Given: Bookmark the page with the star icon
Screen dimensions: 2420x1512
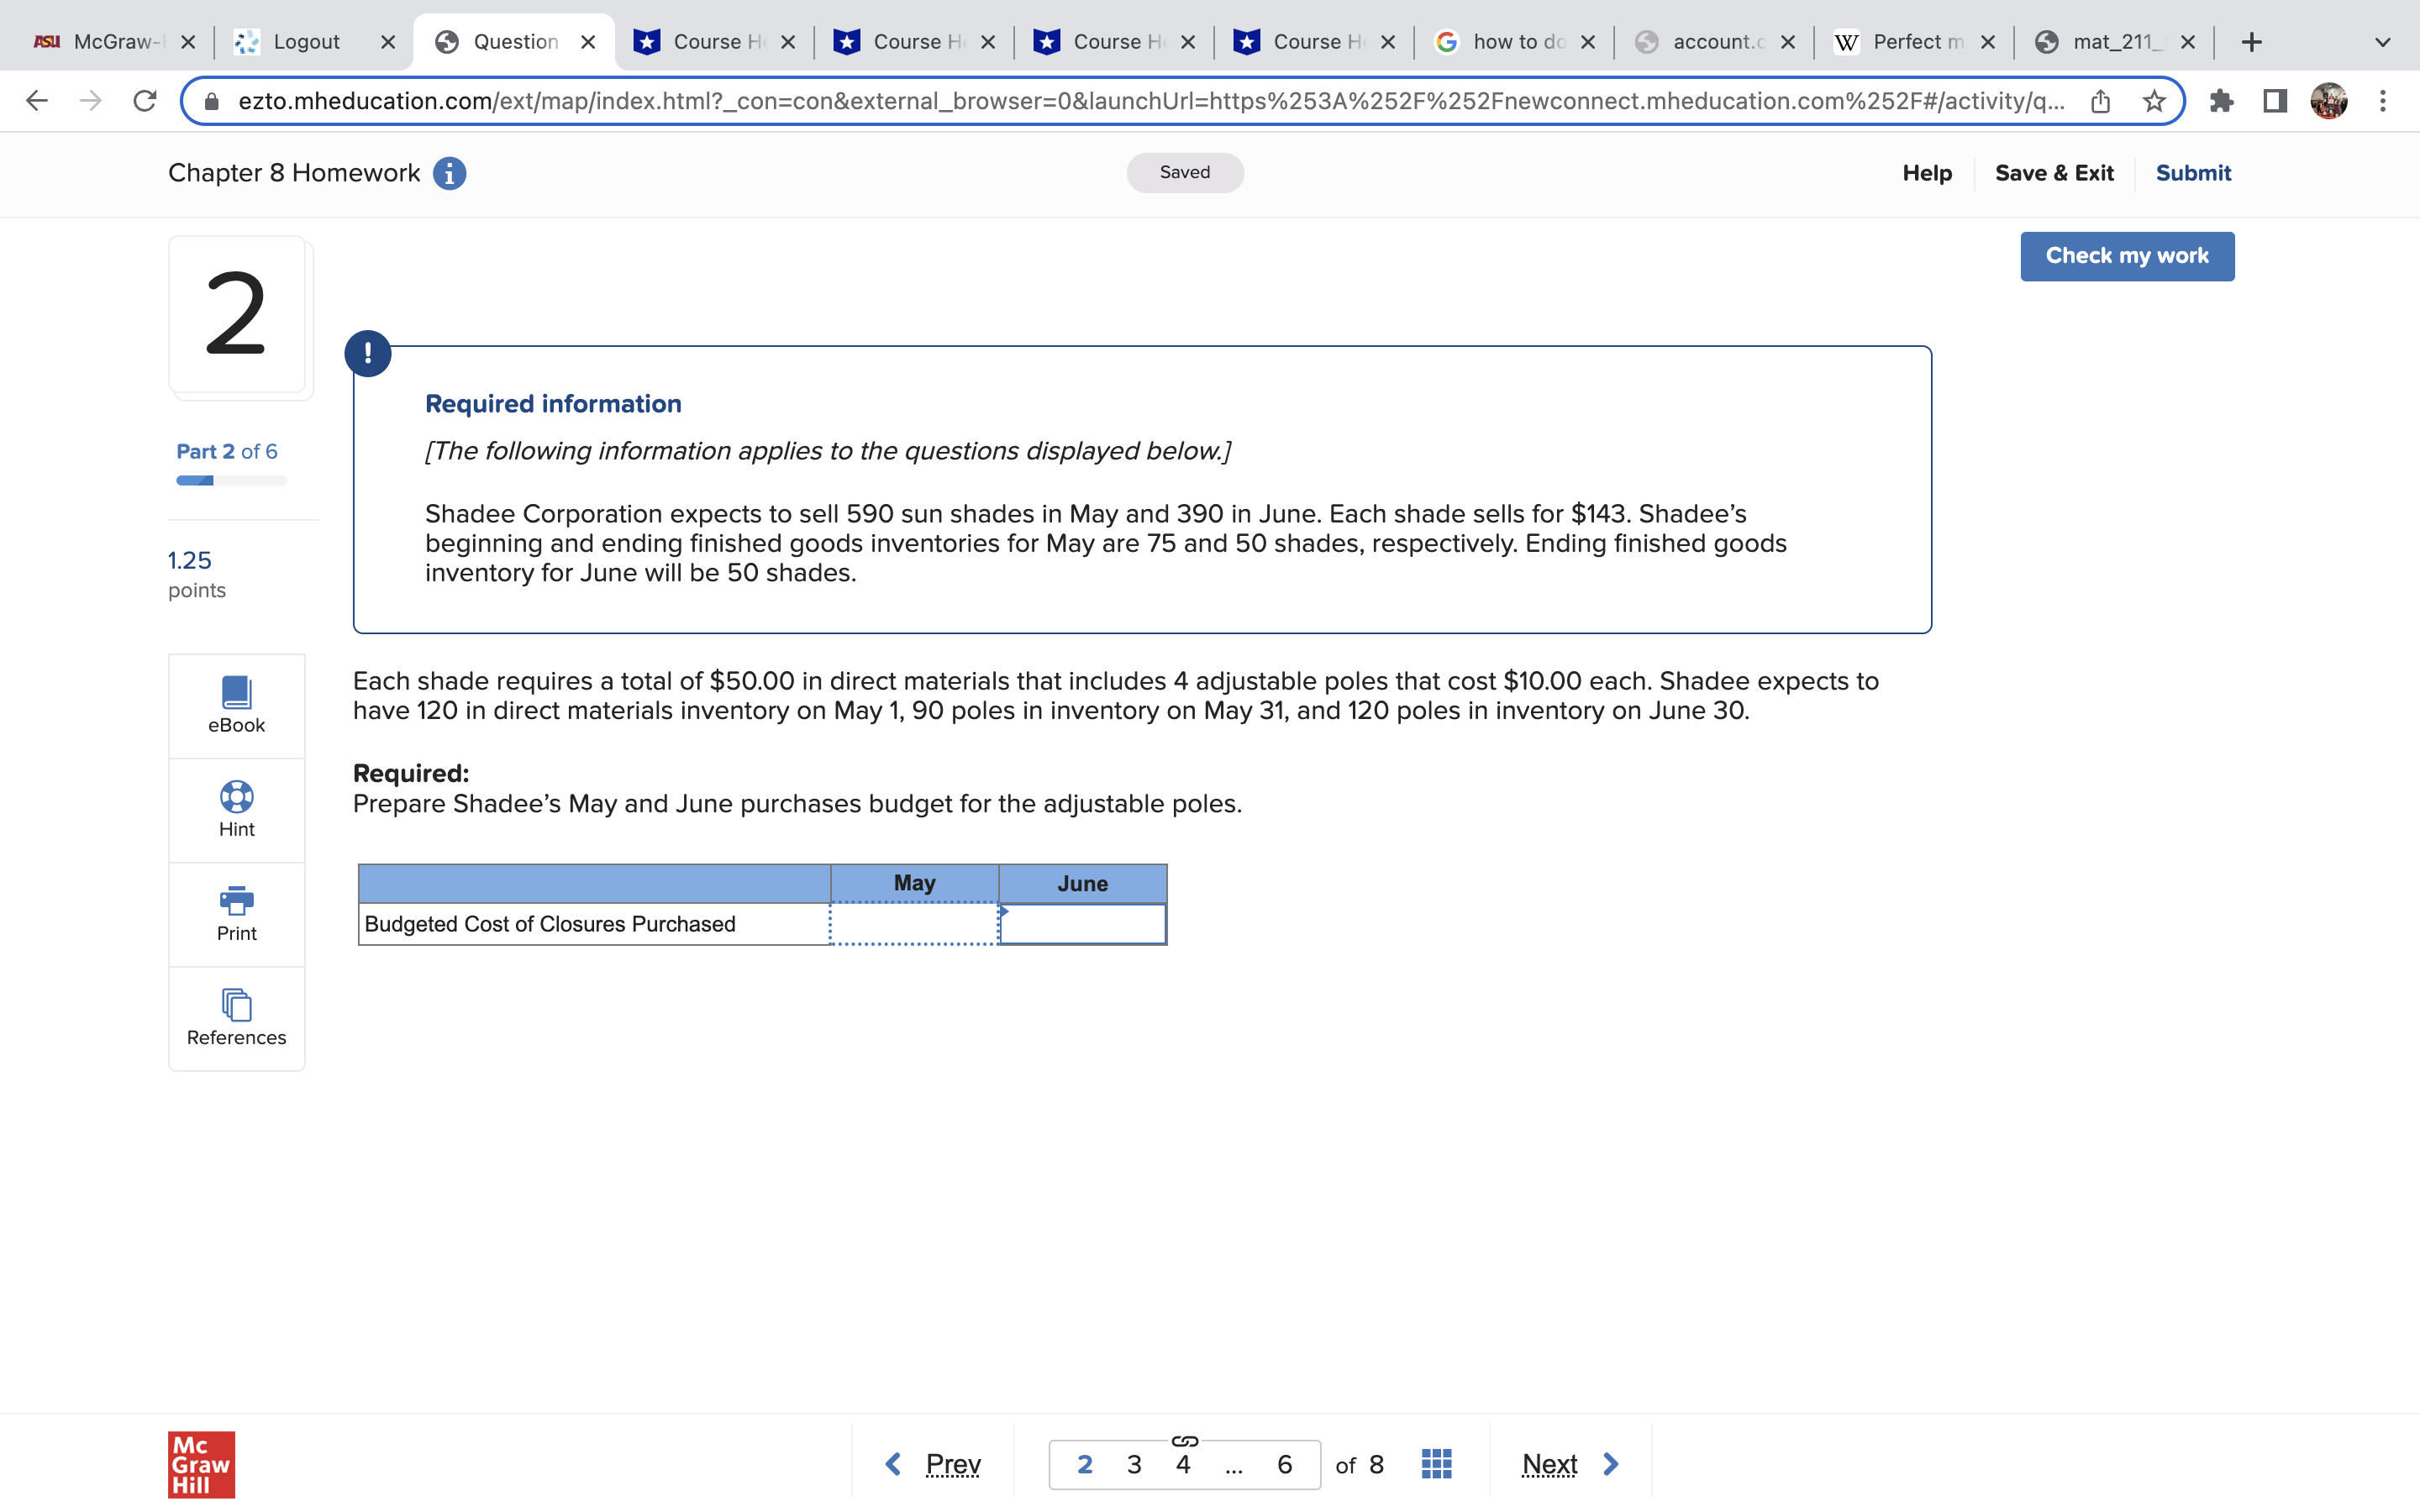Looking at the screenshot, I should (2153, 100).
